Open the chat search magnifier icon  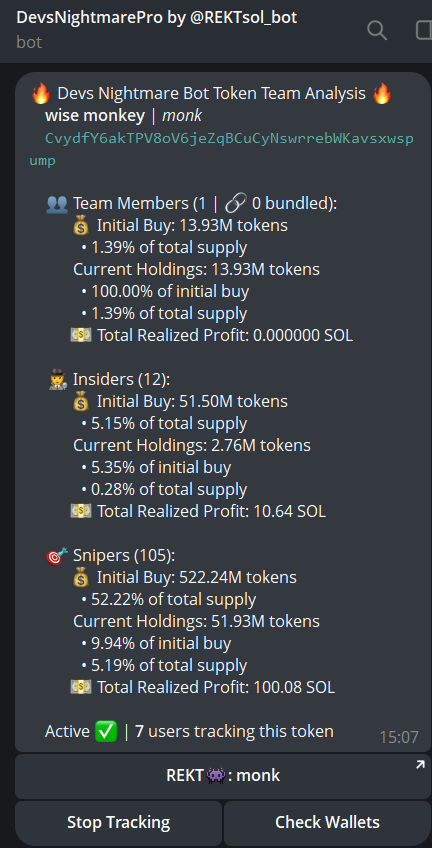377,30
